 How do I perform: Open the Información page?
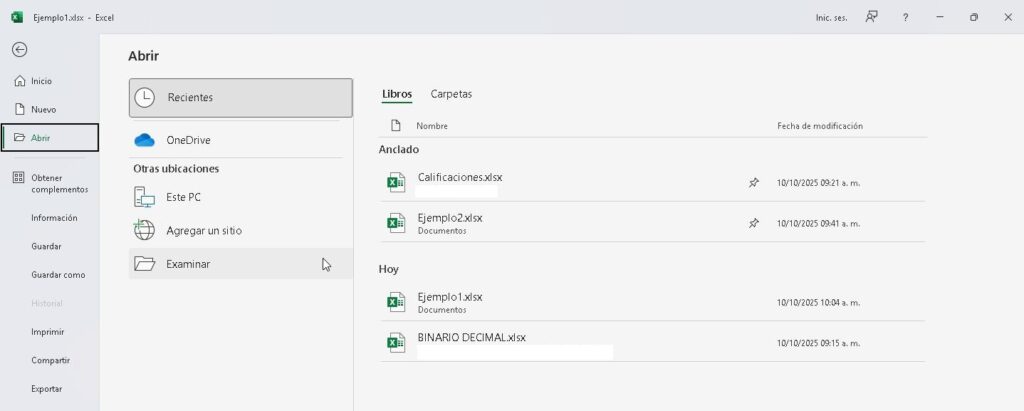coord(54,218)
